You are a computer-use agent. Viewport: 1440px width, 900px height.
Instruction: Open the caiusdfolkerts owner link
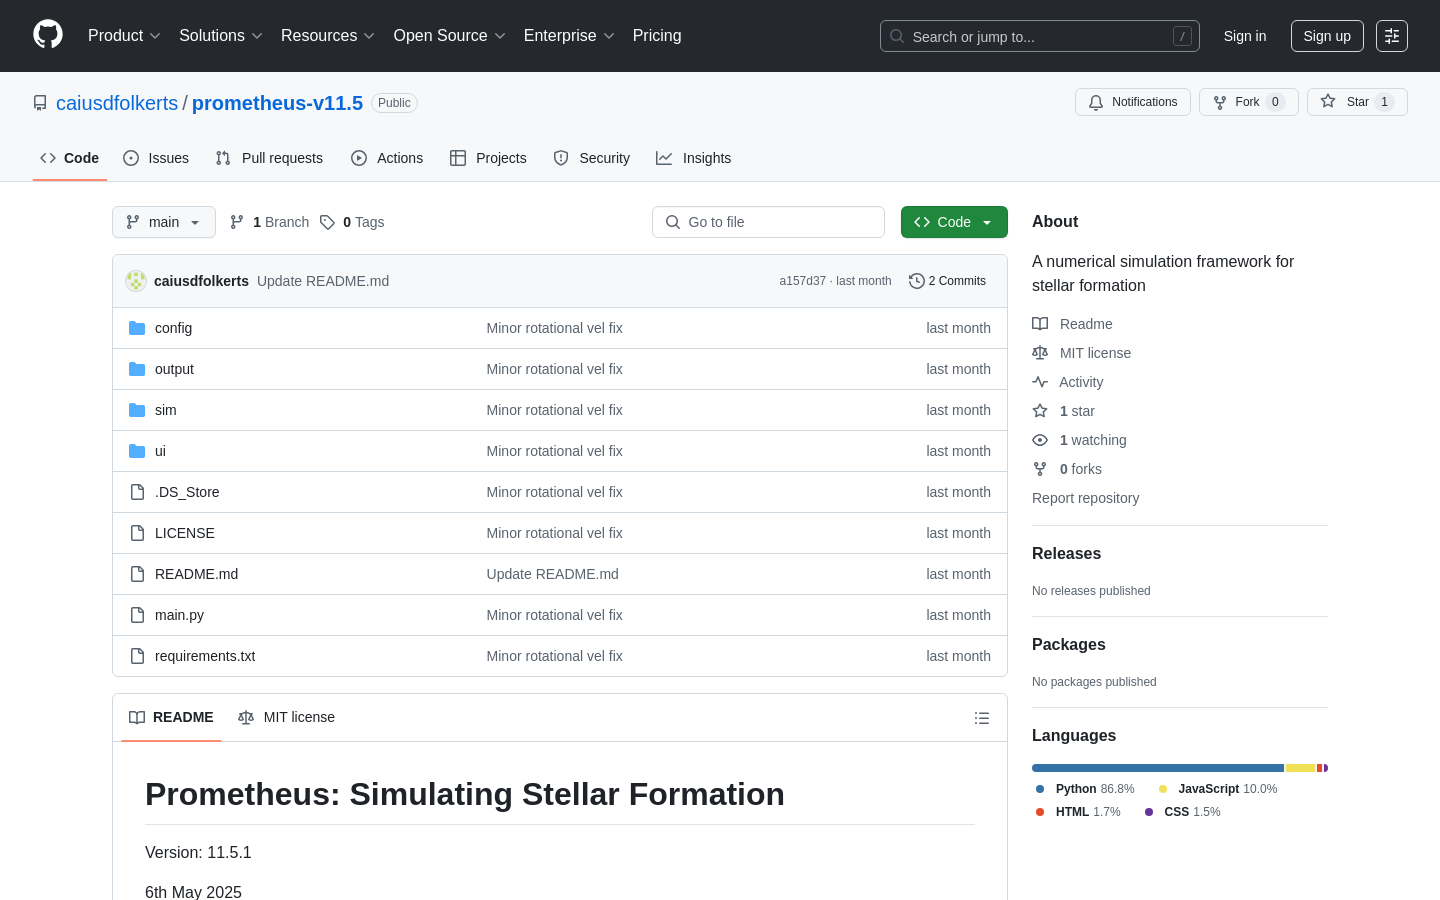point(117,103)
